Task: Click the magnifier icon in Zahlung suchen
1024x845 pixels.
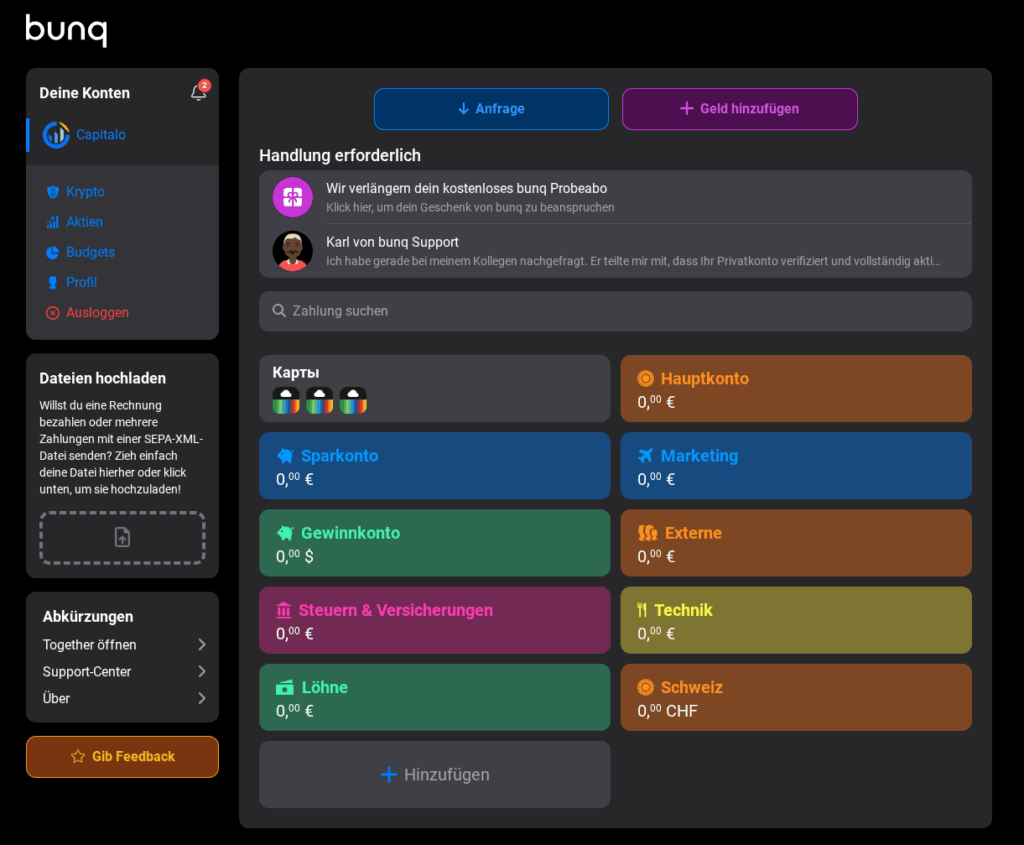Action: coord(279,311)
